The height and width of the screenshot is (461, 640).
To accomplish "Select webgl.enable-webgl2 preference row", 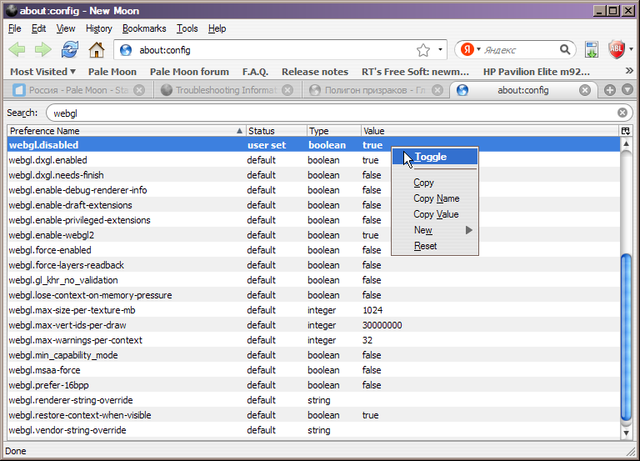I will pyautogui.click(x=313, y=235).
